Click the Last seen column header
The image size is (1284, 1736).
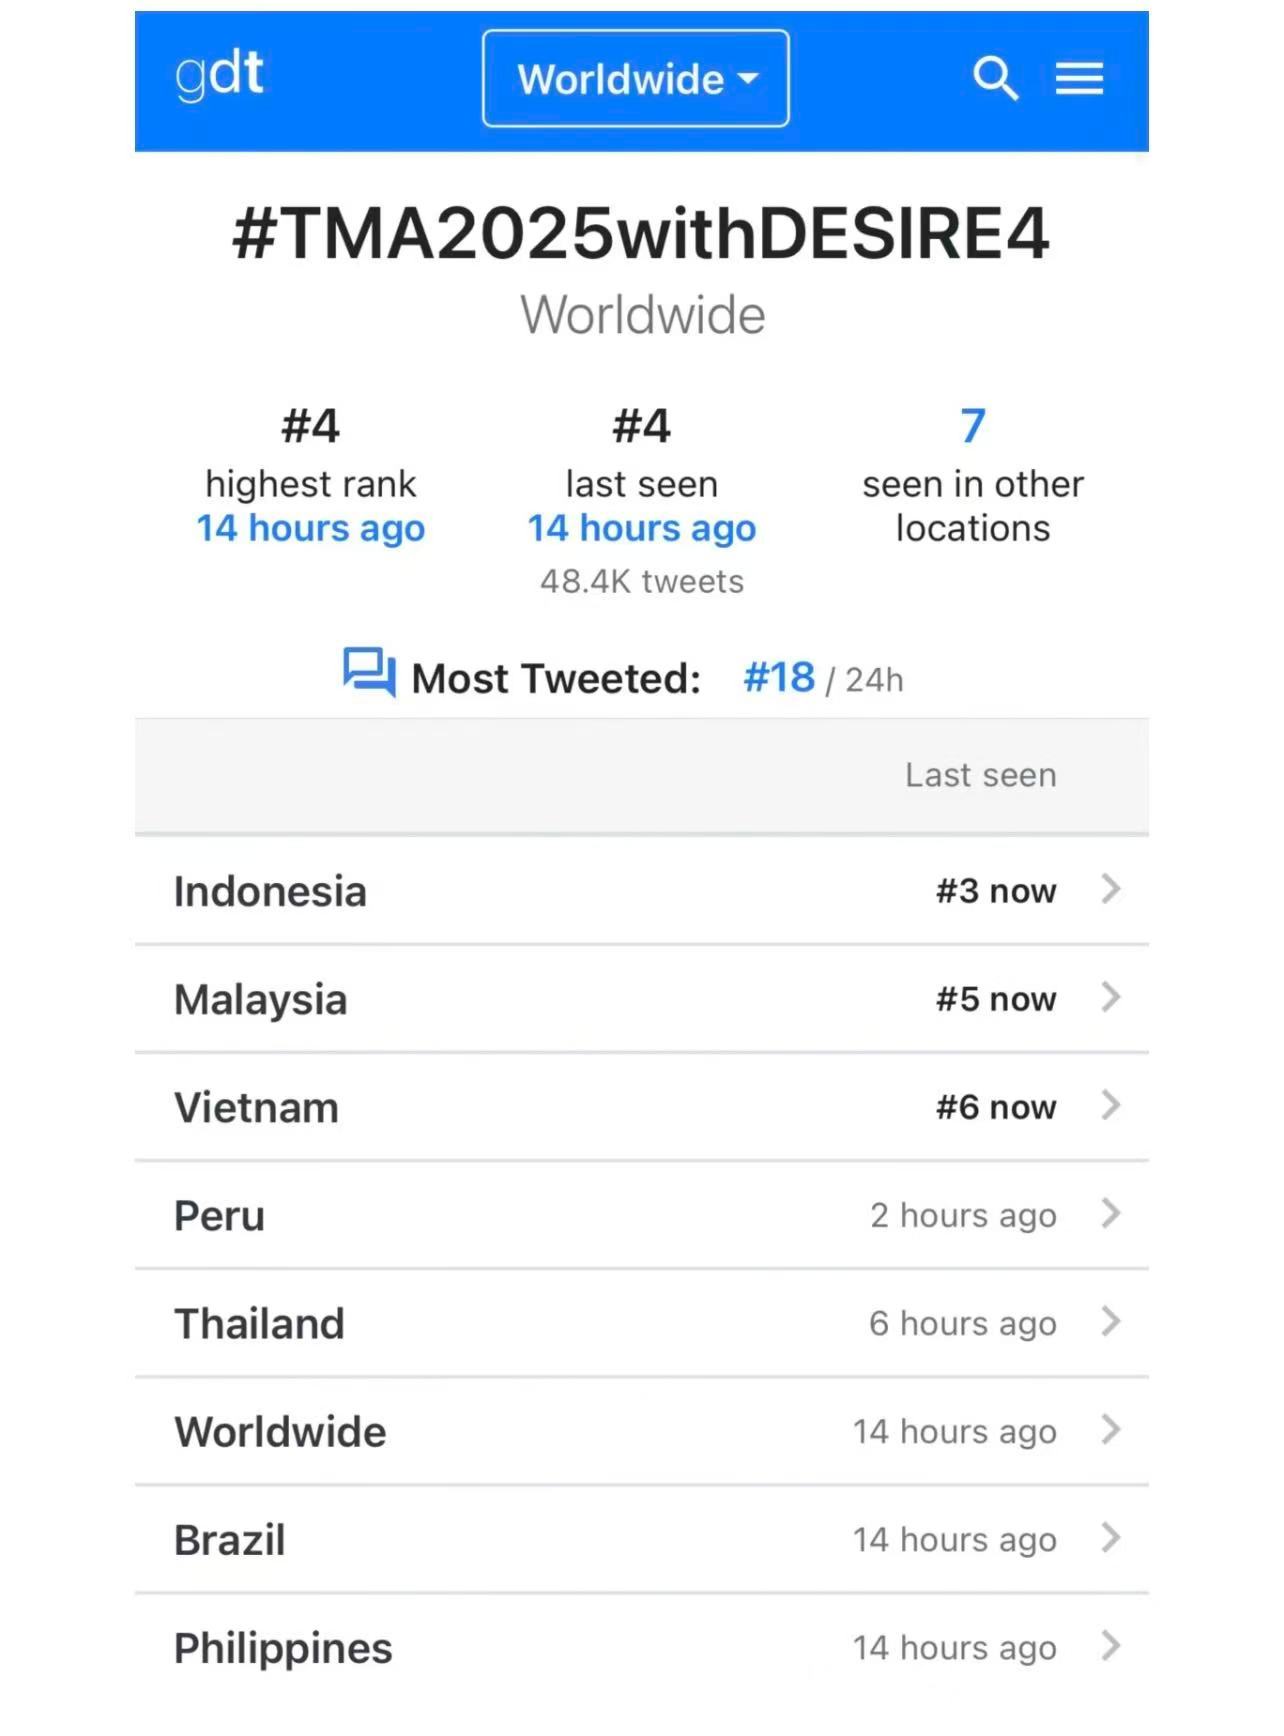981,775
